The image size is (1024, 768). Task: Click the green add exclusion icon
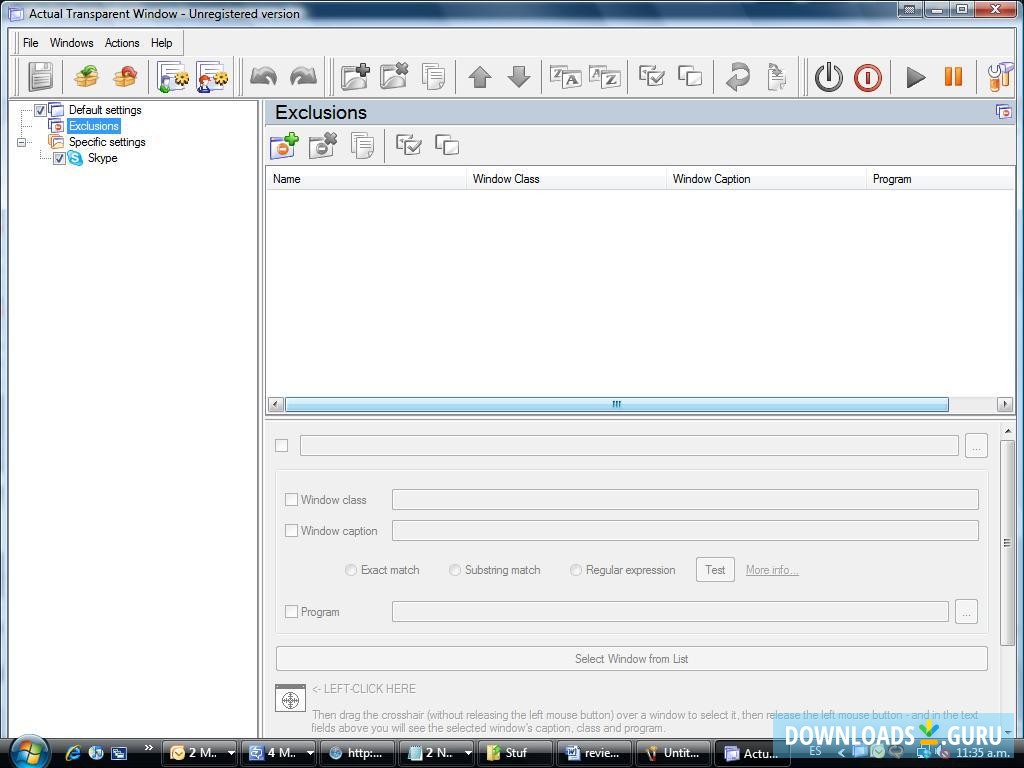pos(284,146)
